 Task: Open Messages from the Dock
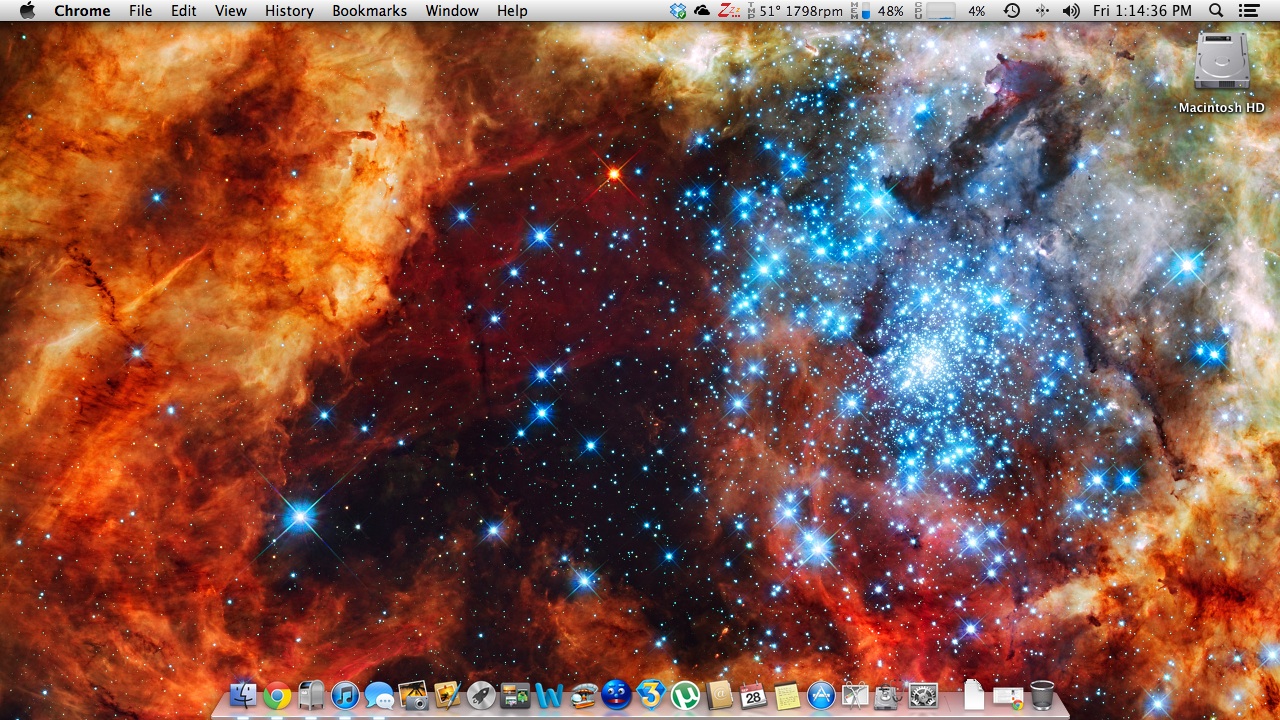click(x=379, y=695)
